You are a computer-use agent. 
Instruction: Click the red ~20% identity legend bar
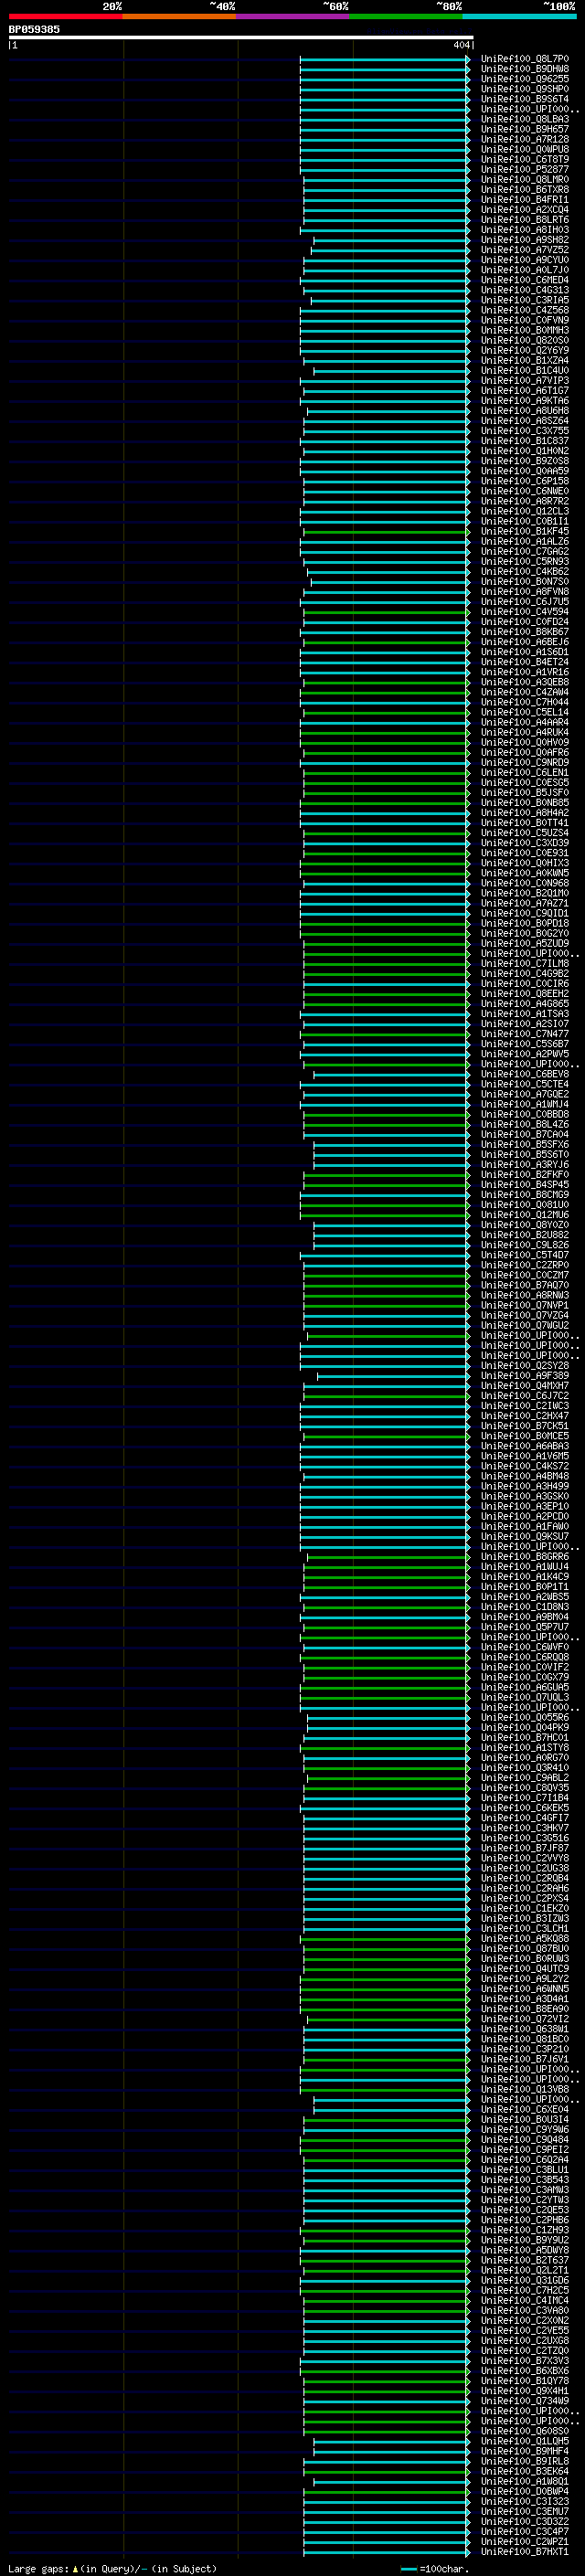[x=65, y=16]
